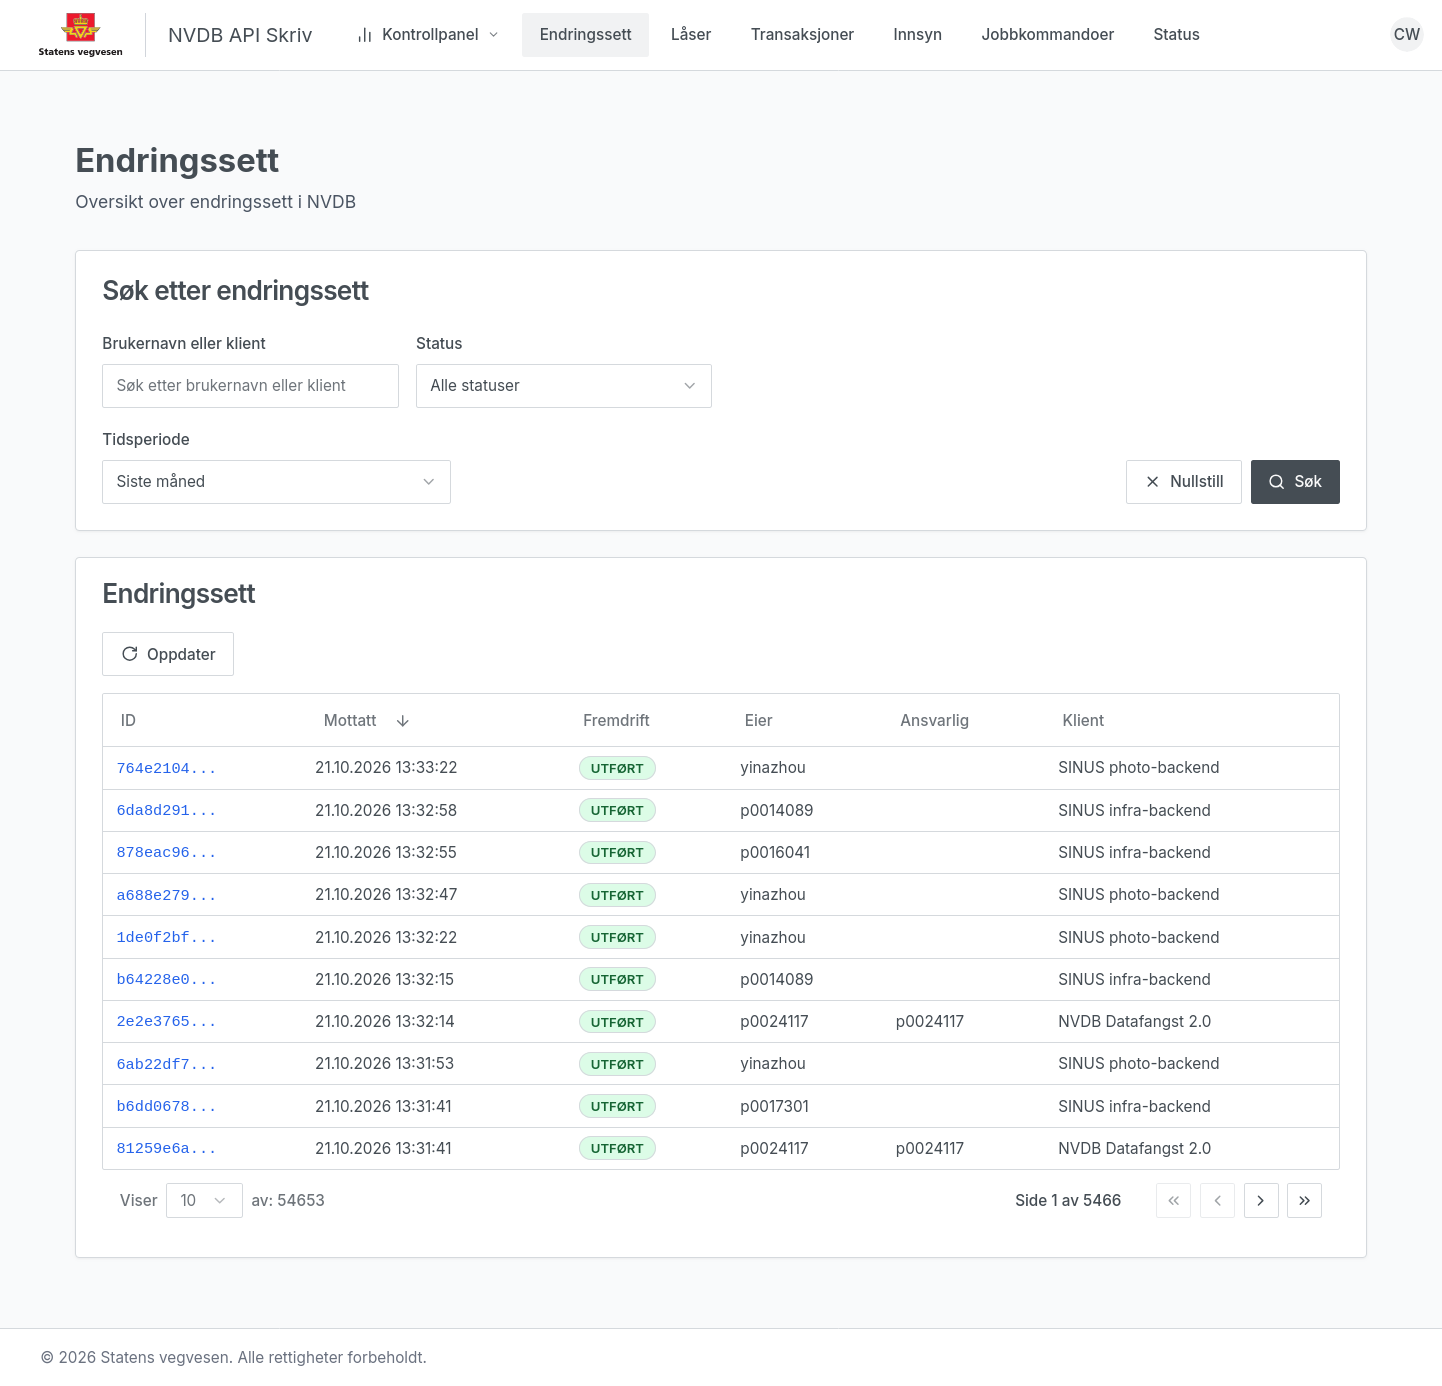Click the Fremdrift column header
Image resolution: width=1442 pixels, height=1386 pixels.
(x=616, y=720)
